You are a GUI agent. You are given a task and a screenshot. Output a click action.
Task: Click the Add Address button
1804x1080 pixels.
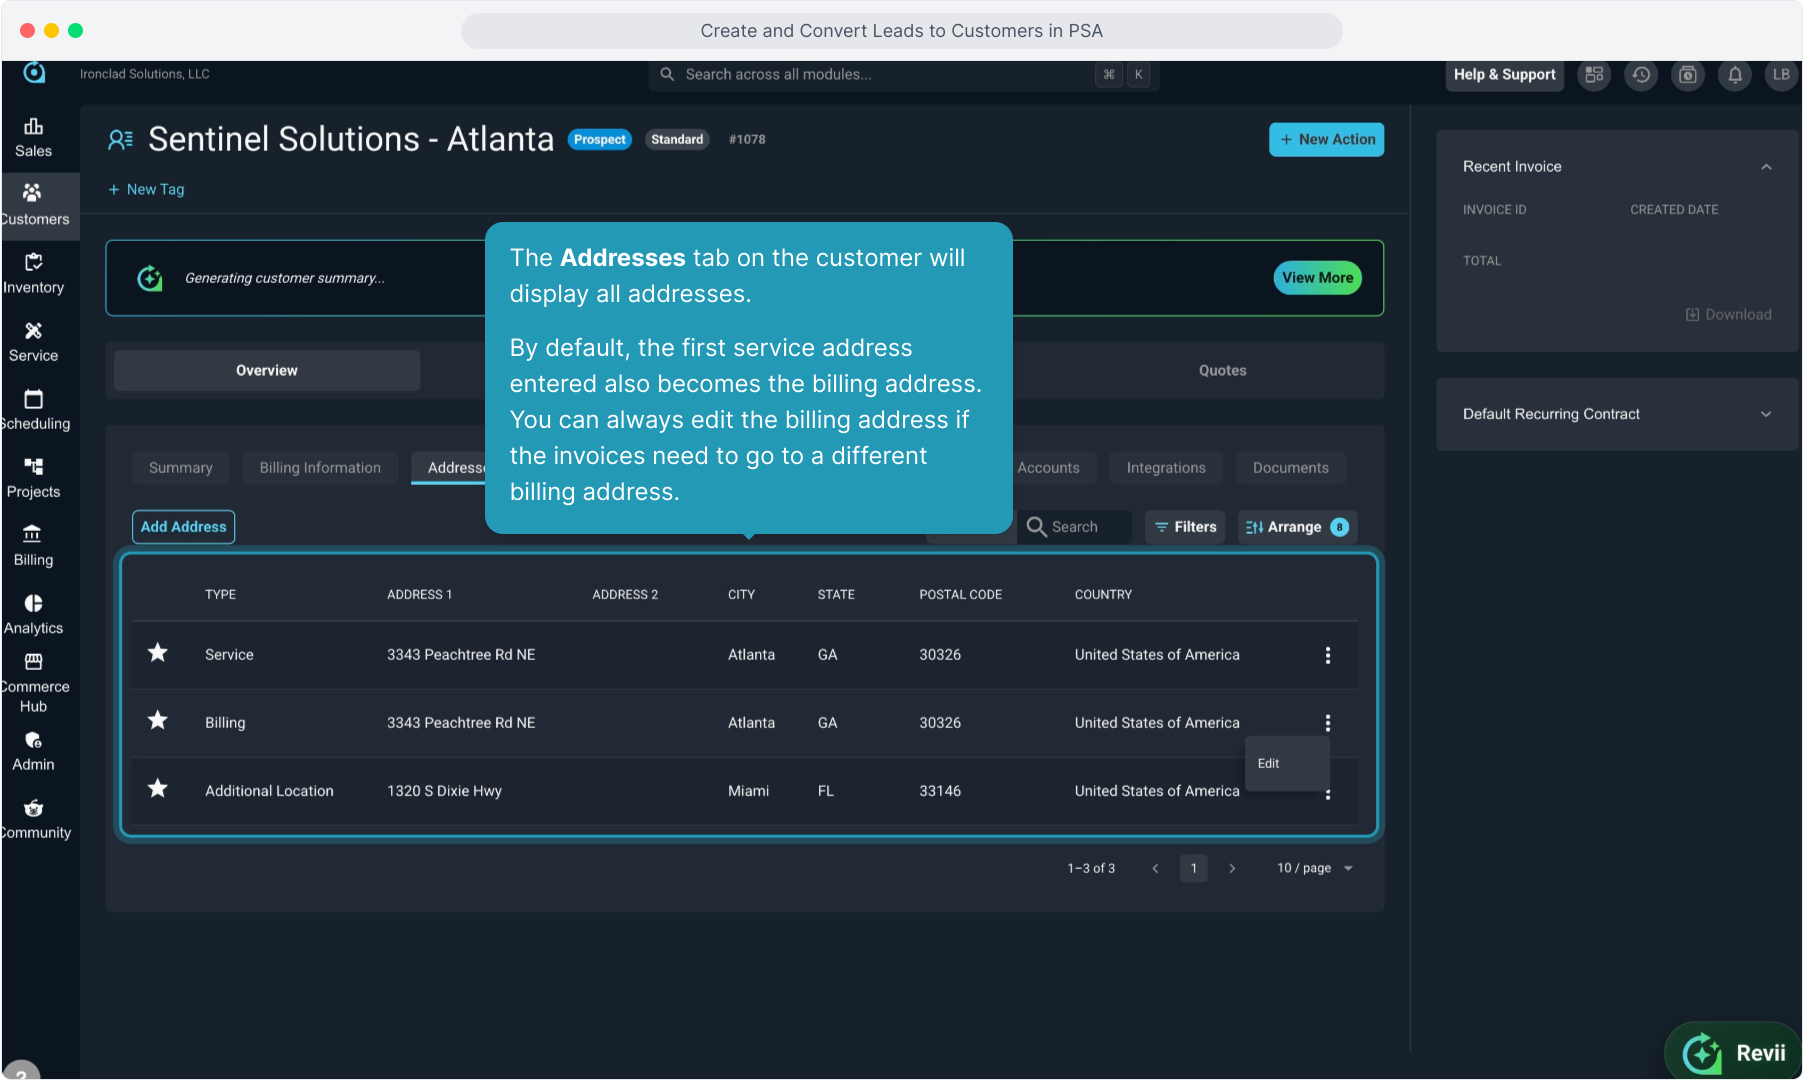tap(183, 527)
